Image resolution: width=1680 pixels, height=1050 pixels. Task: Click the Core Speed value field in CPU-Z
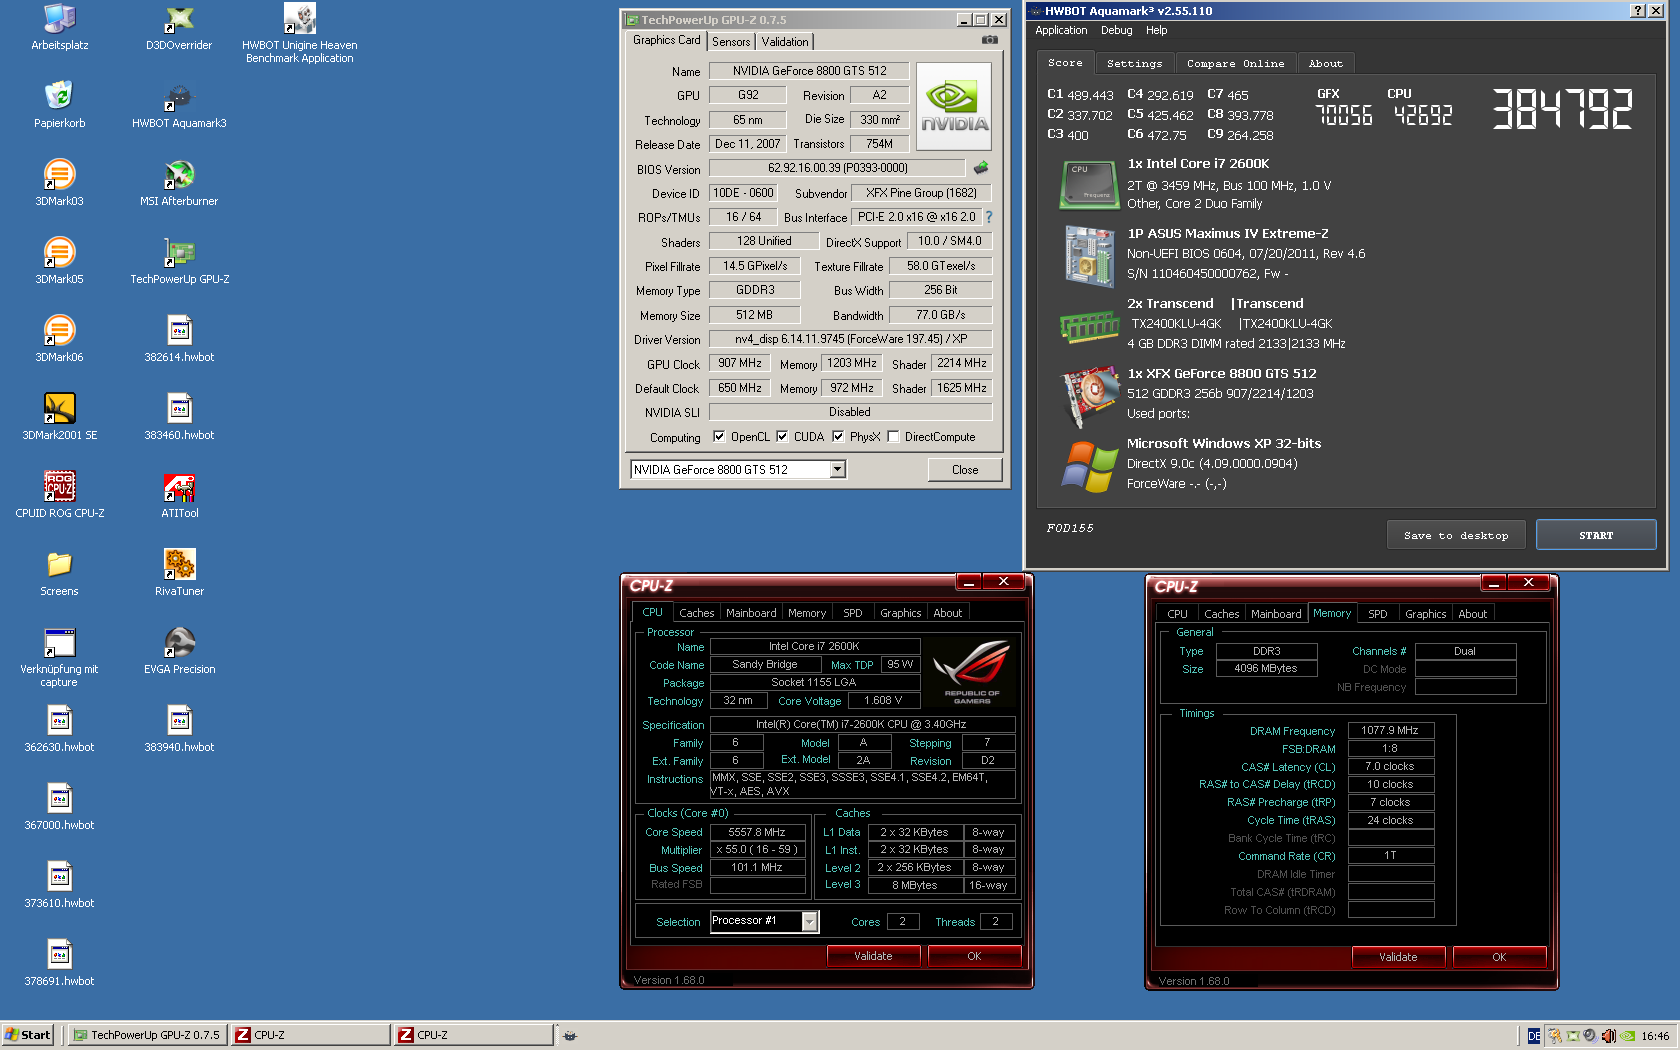757,832
